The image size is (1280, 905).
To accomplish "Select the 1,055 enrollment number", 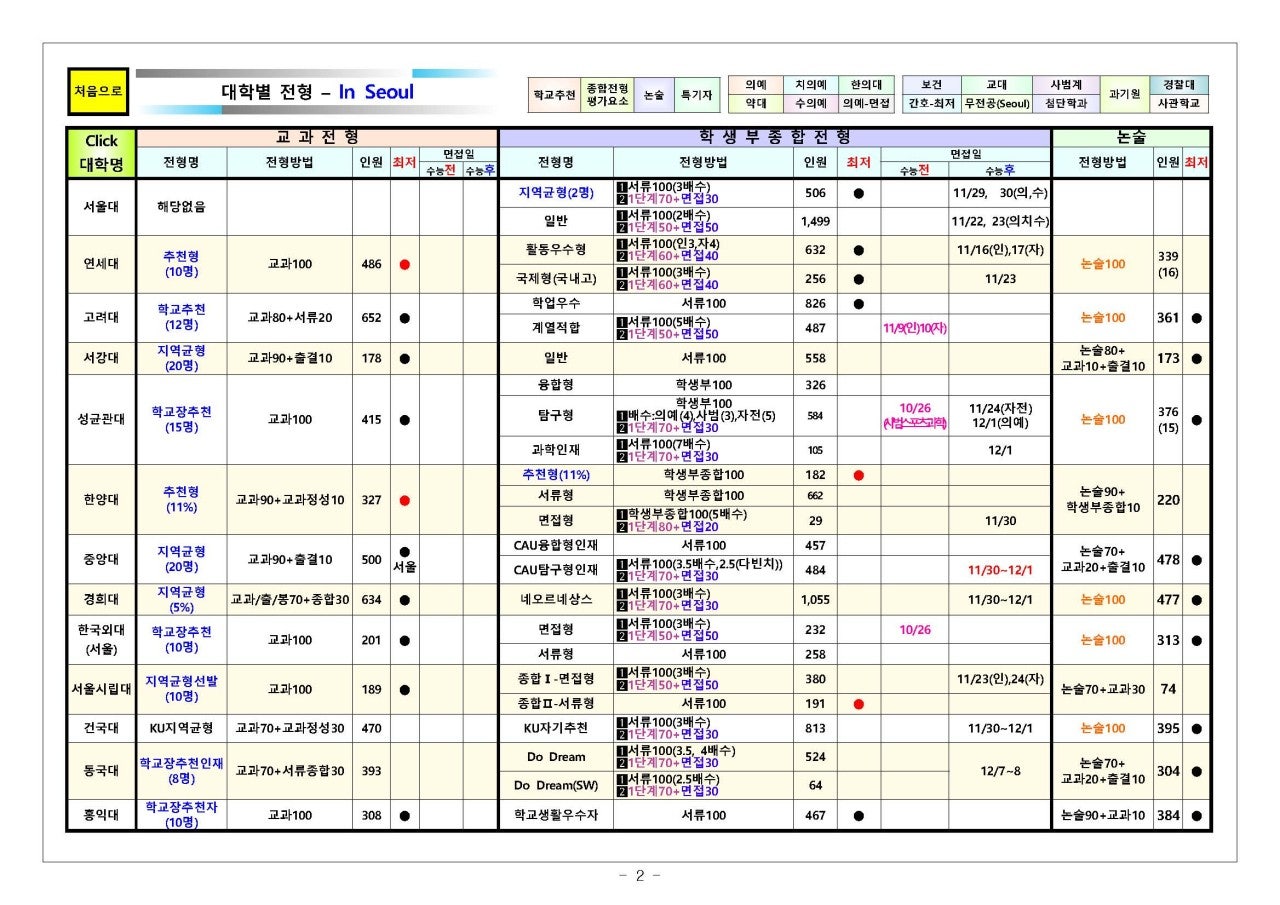I will coord(816,600).
